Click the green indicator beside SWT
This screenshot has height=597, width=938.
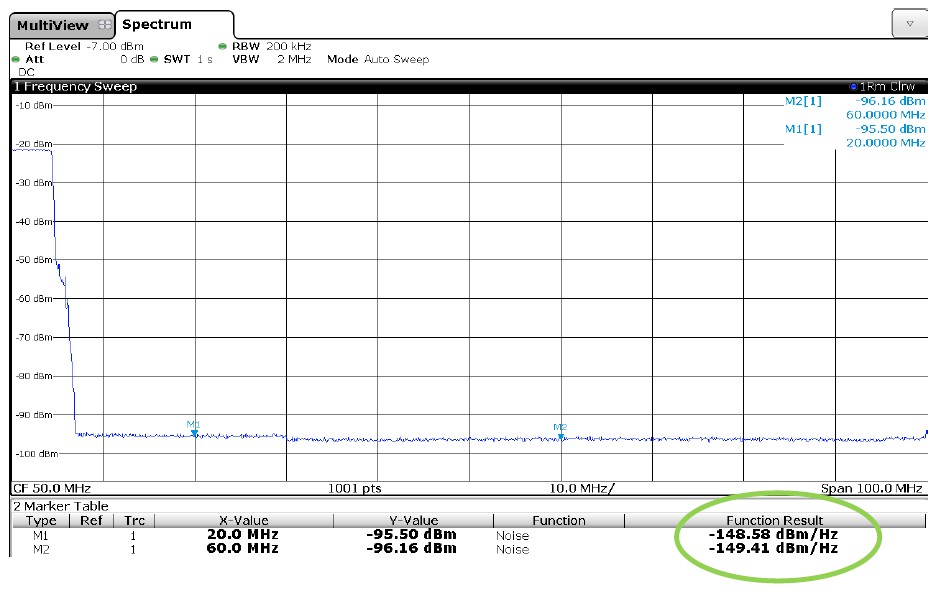[154, 60]
